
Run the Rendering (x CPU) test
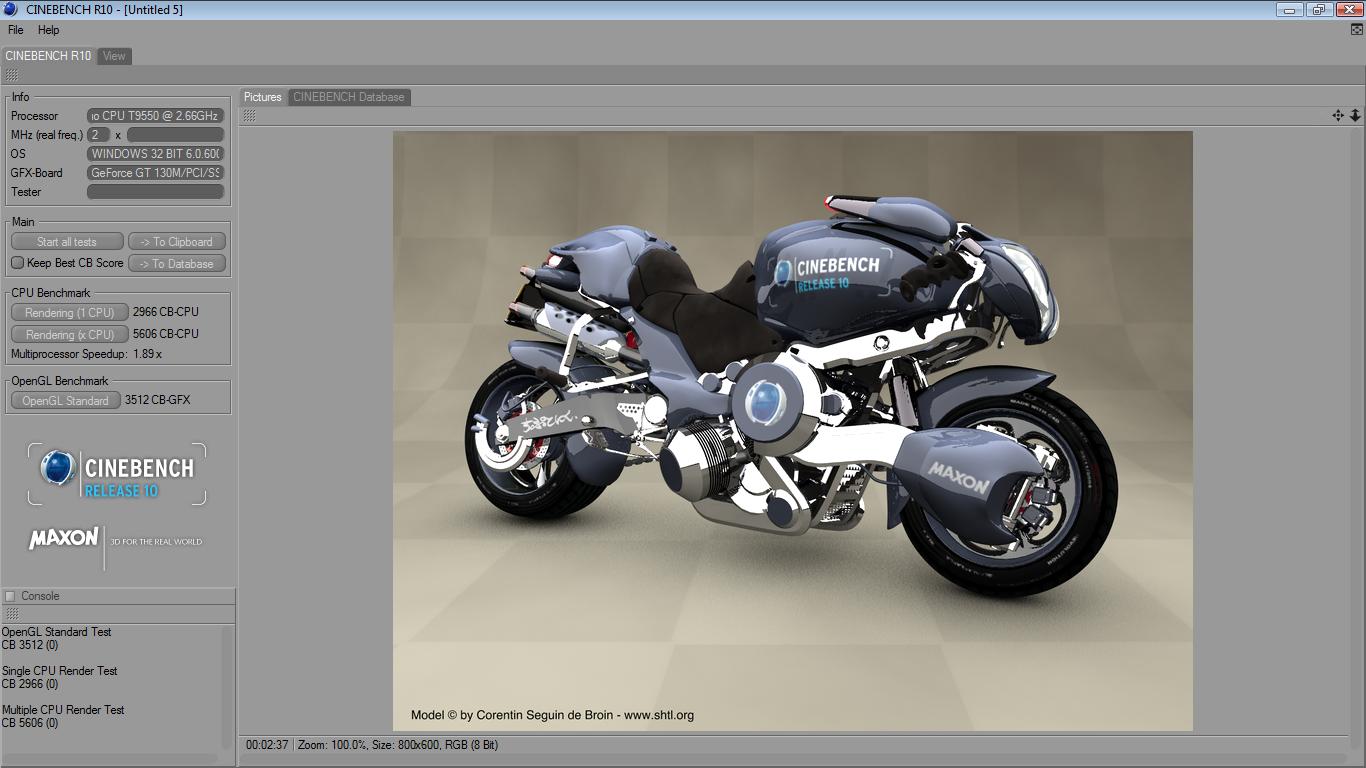70,335
